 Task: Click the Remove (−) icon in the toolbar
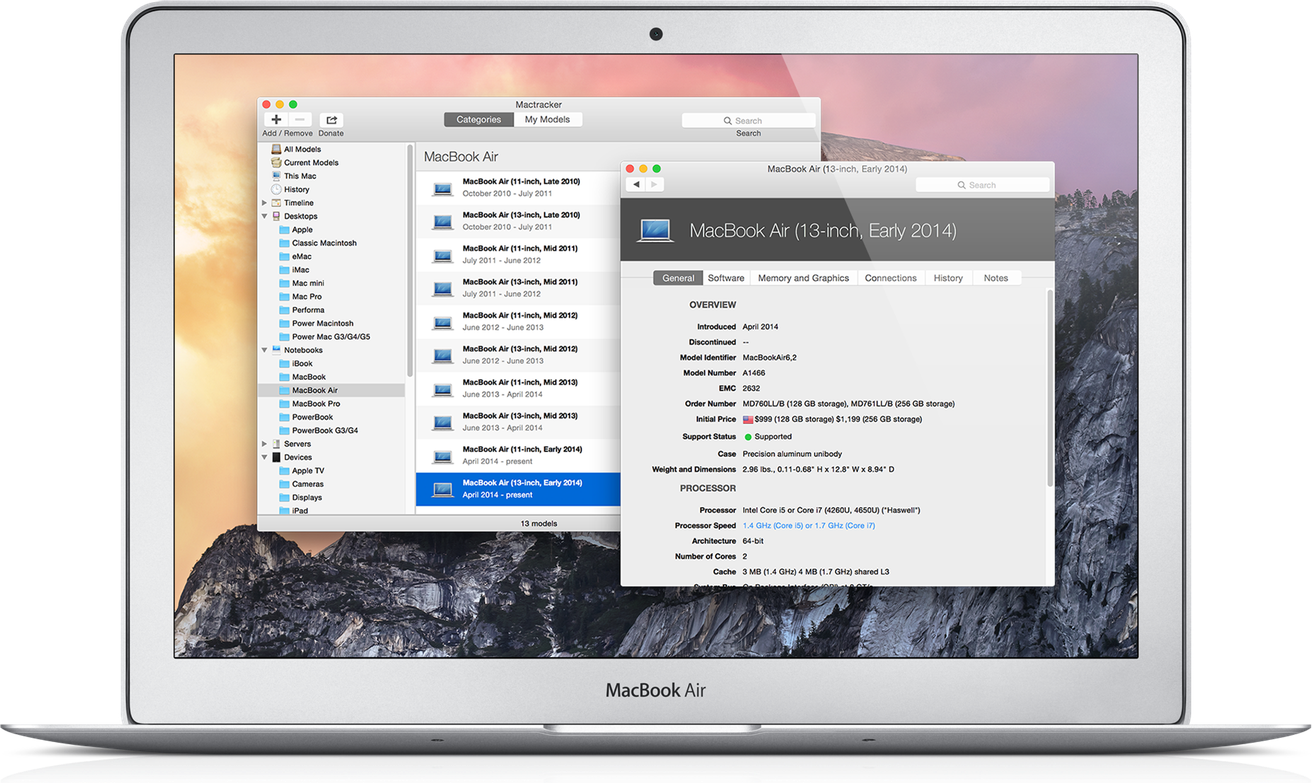coord(297,119)
